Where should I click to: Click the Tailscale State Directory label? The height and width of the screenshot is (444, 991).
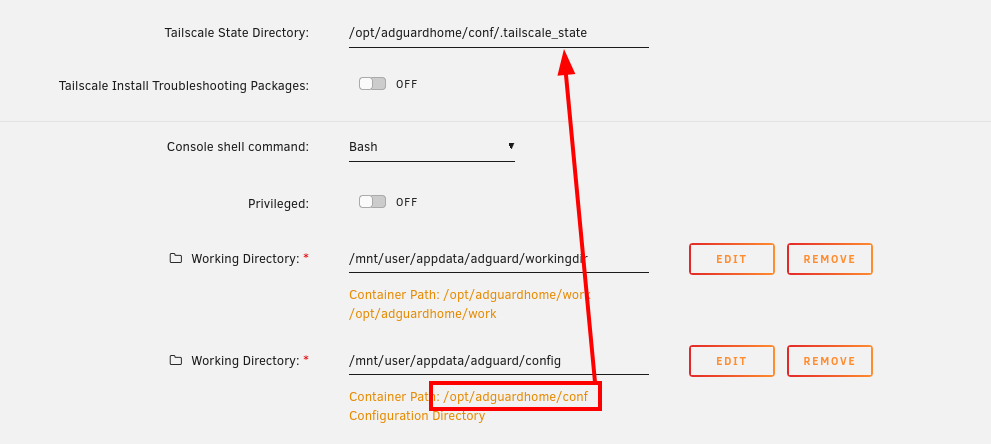pyautogui.click(x=237, y=33)
